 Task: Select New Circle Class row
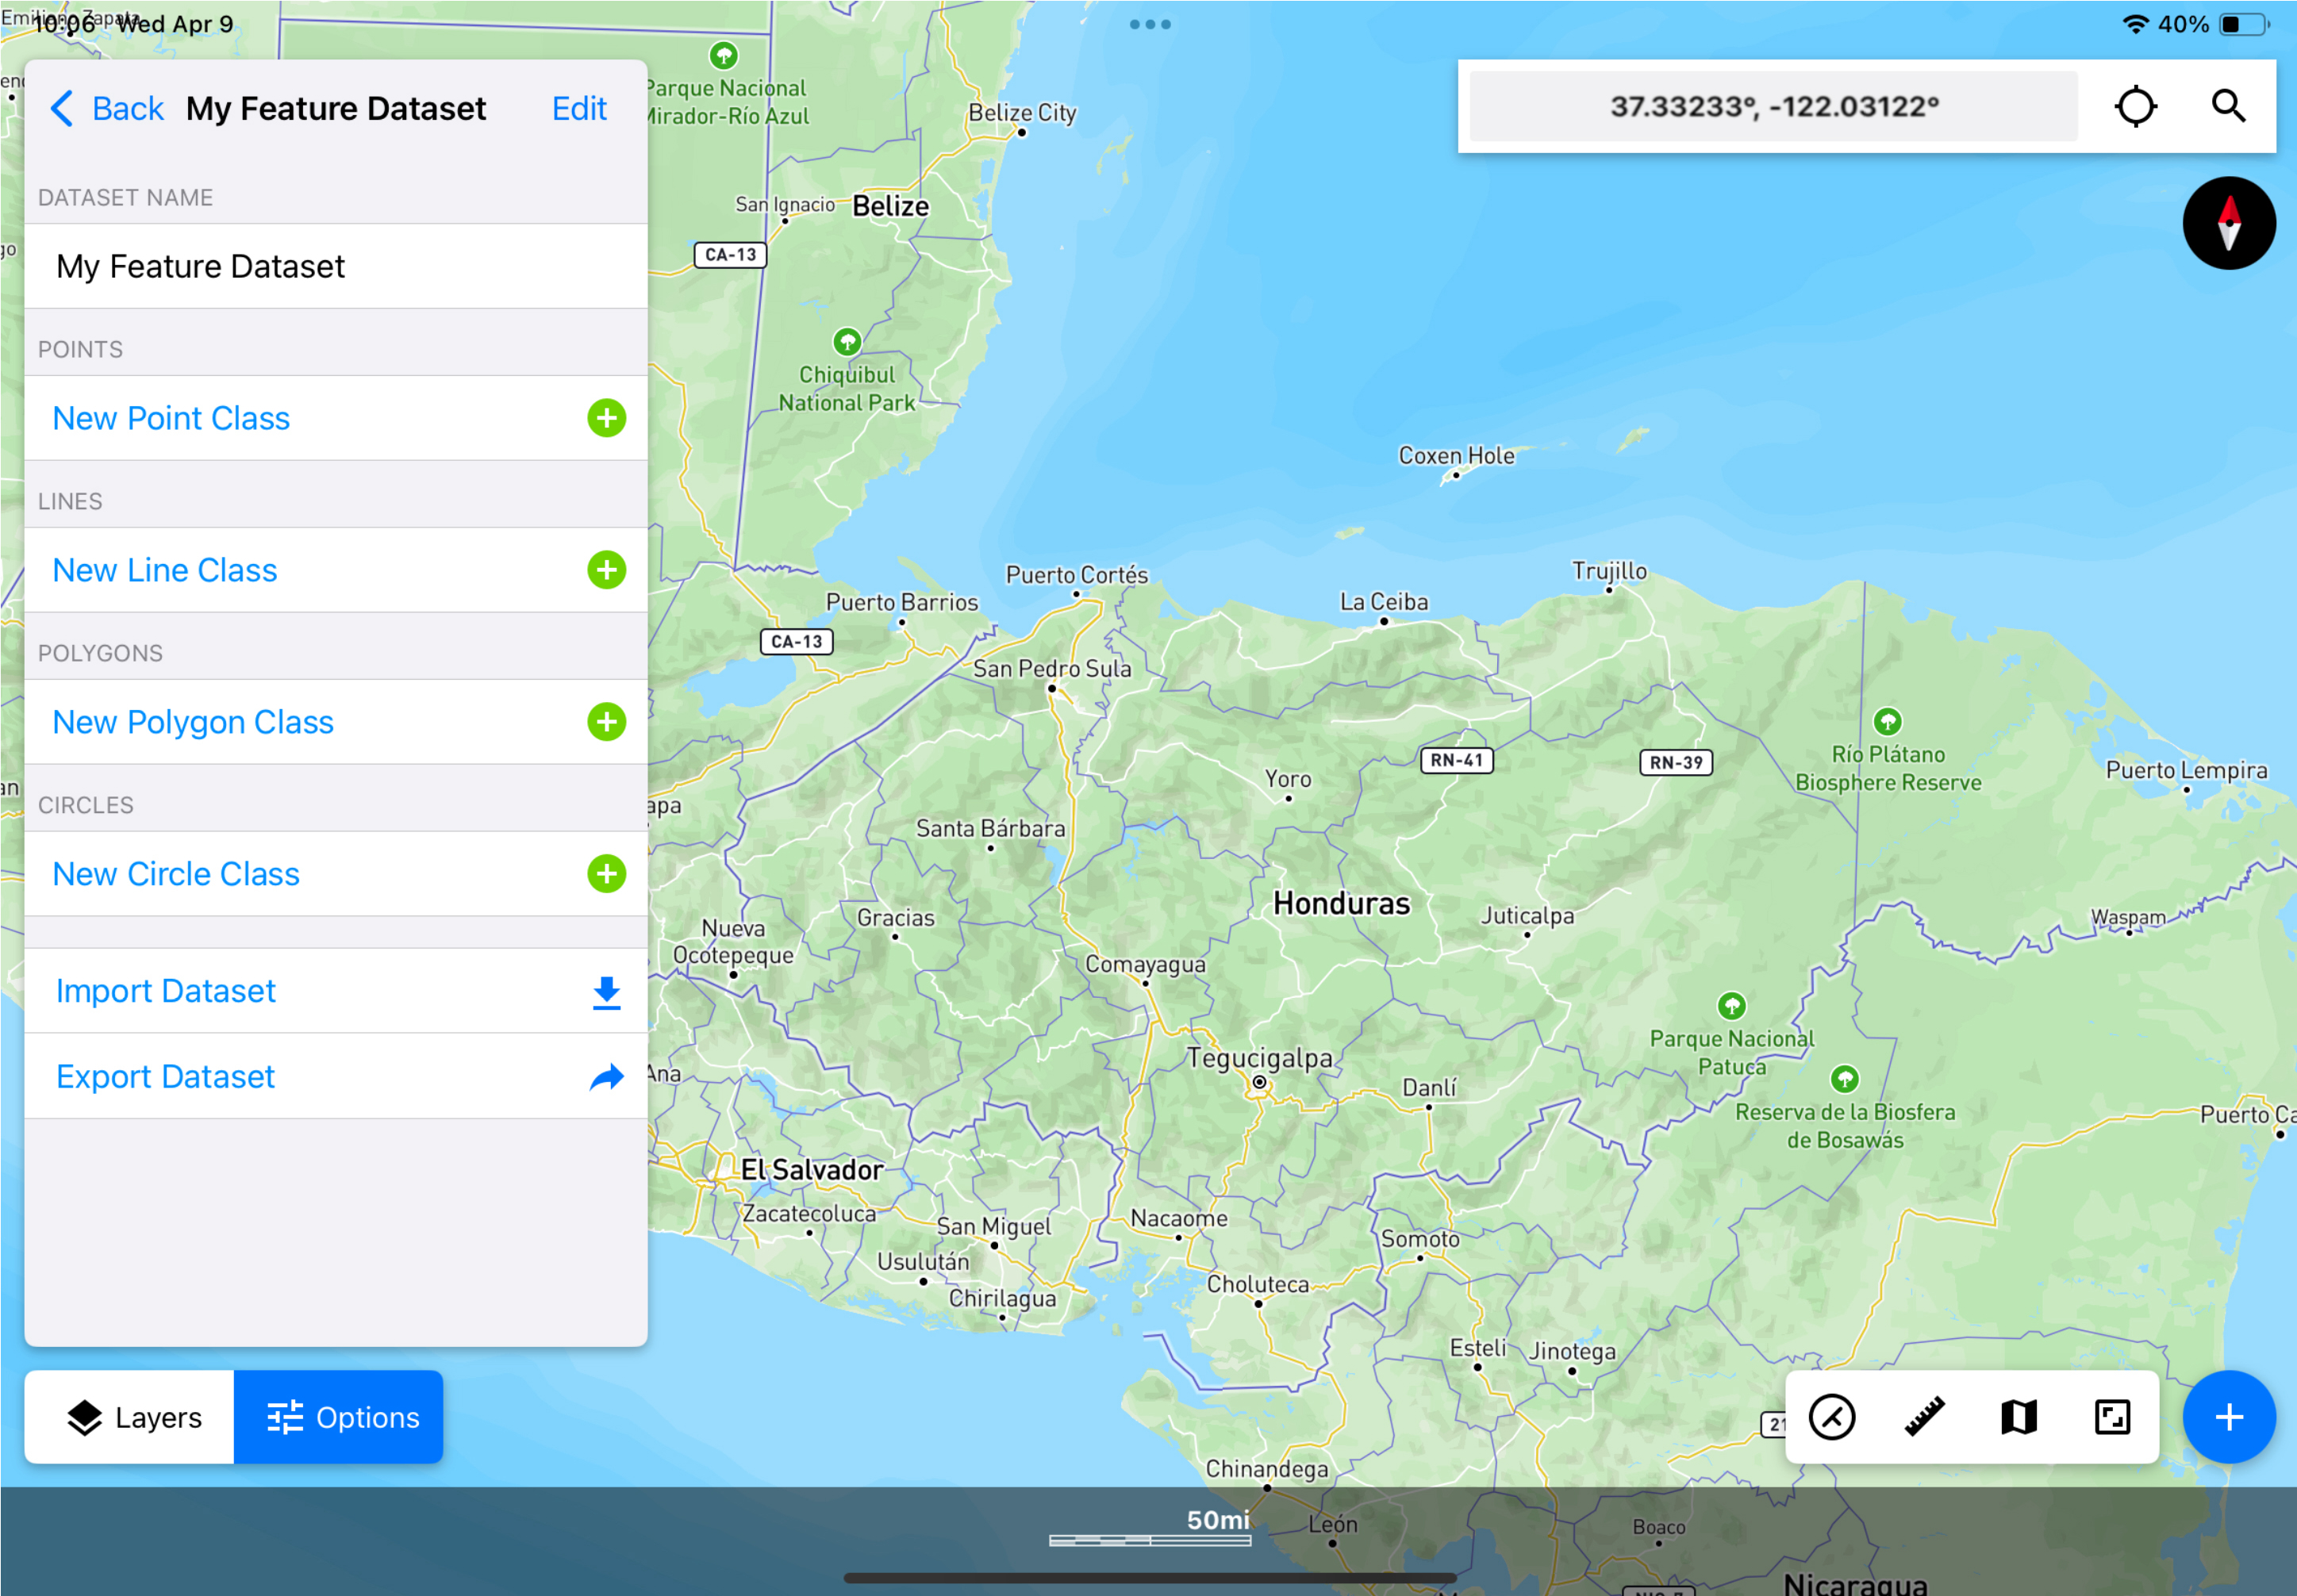[x=336, y=874]
